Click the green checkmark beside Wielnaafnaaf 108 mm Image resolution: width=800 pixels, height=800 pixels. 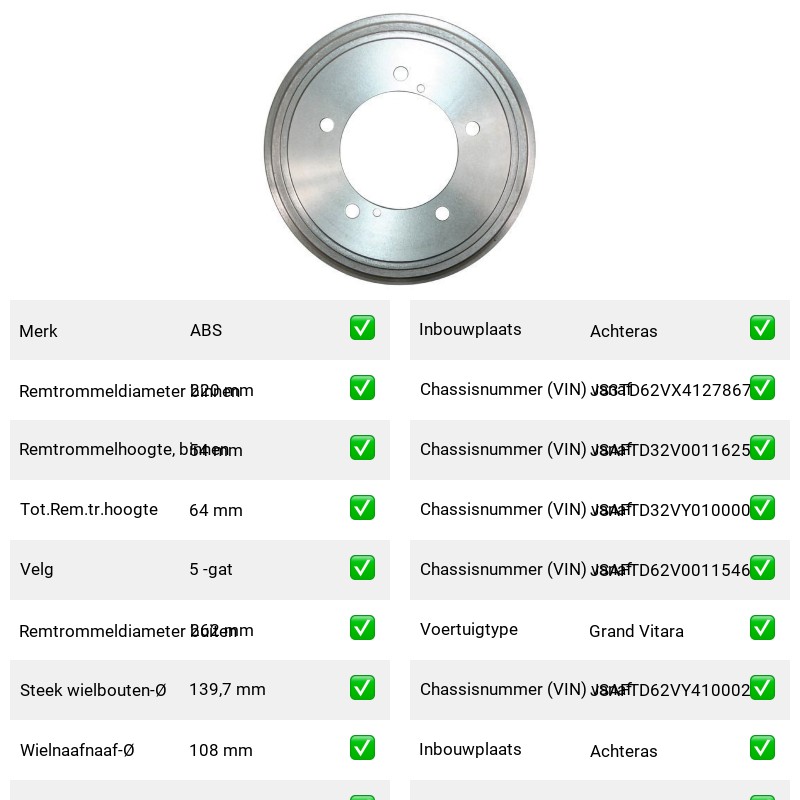362,748
